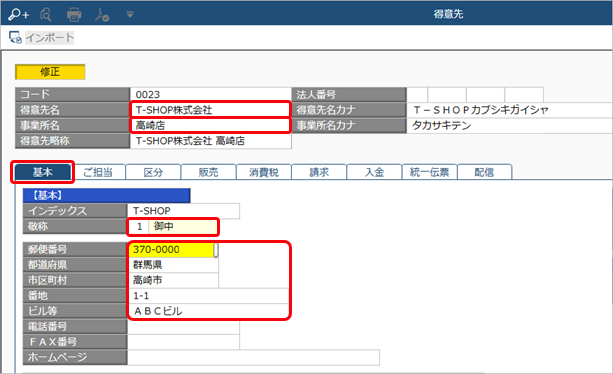613x374 pixels.
Task: Click the 得意先略称 field
Action: tap(210, 141)
